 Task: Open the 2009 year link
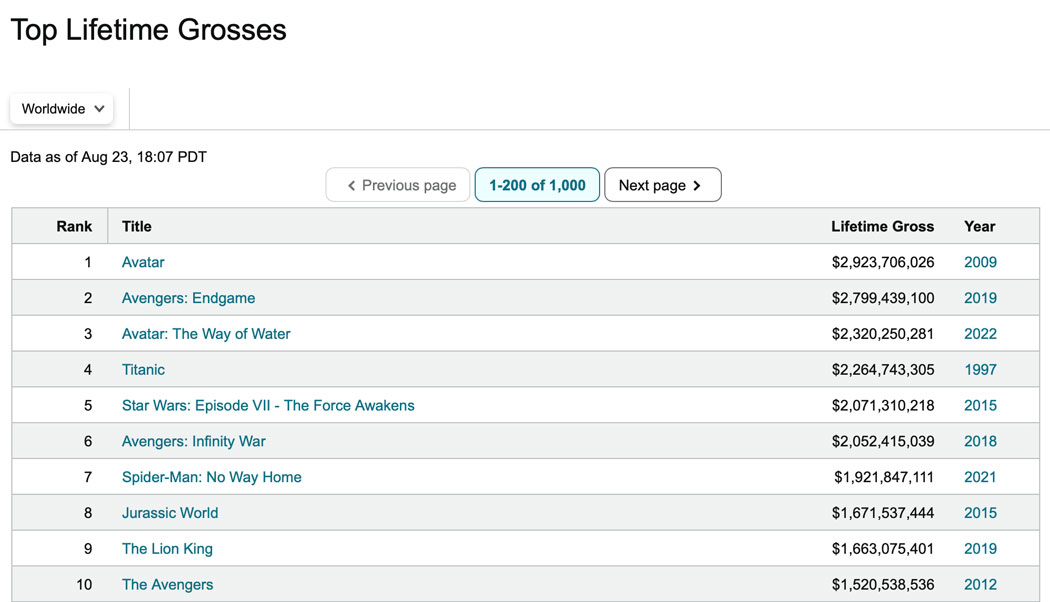tap(980, 262)
